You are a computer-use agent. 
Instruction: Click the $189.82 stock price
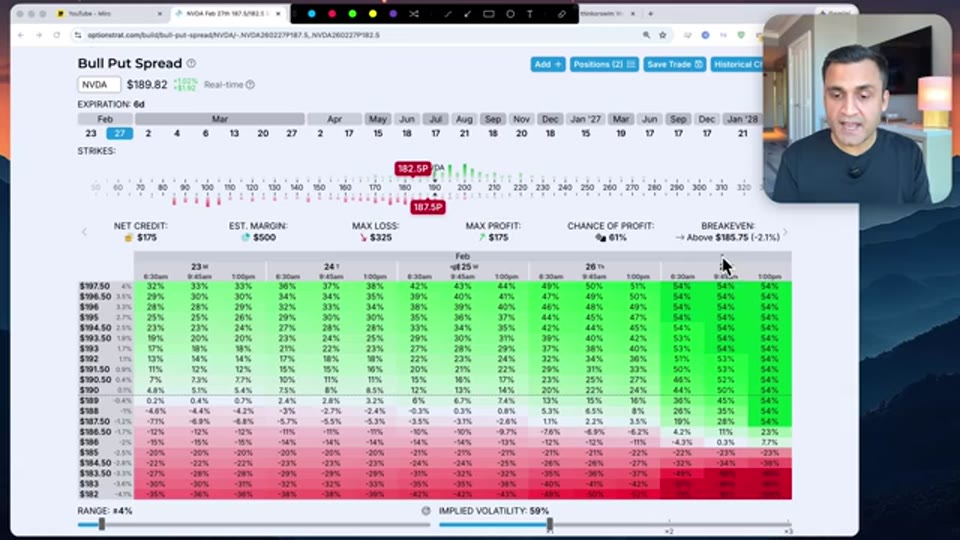(147, 84)
